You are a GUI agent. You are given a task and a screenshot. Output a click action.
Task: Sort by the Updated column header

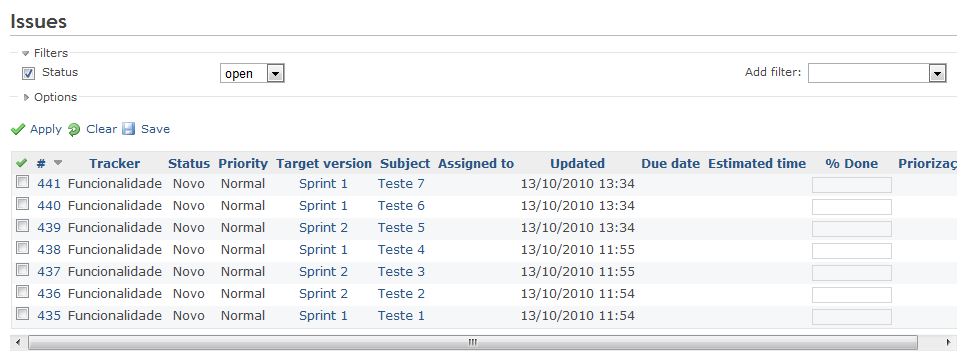(x=577, y=163)
